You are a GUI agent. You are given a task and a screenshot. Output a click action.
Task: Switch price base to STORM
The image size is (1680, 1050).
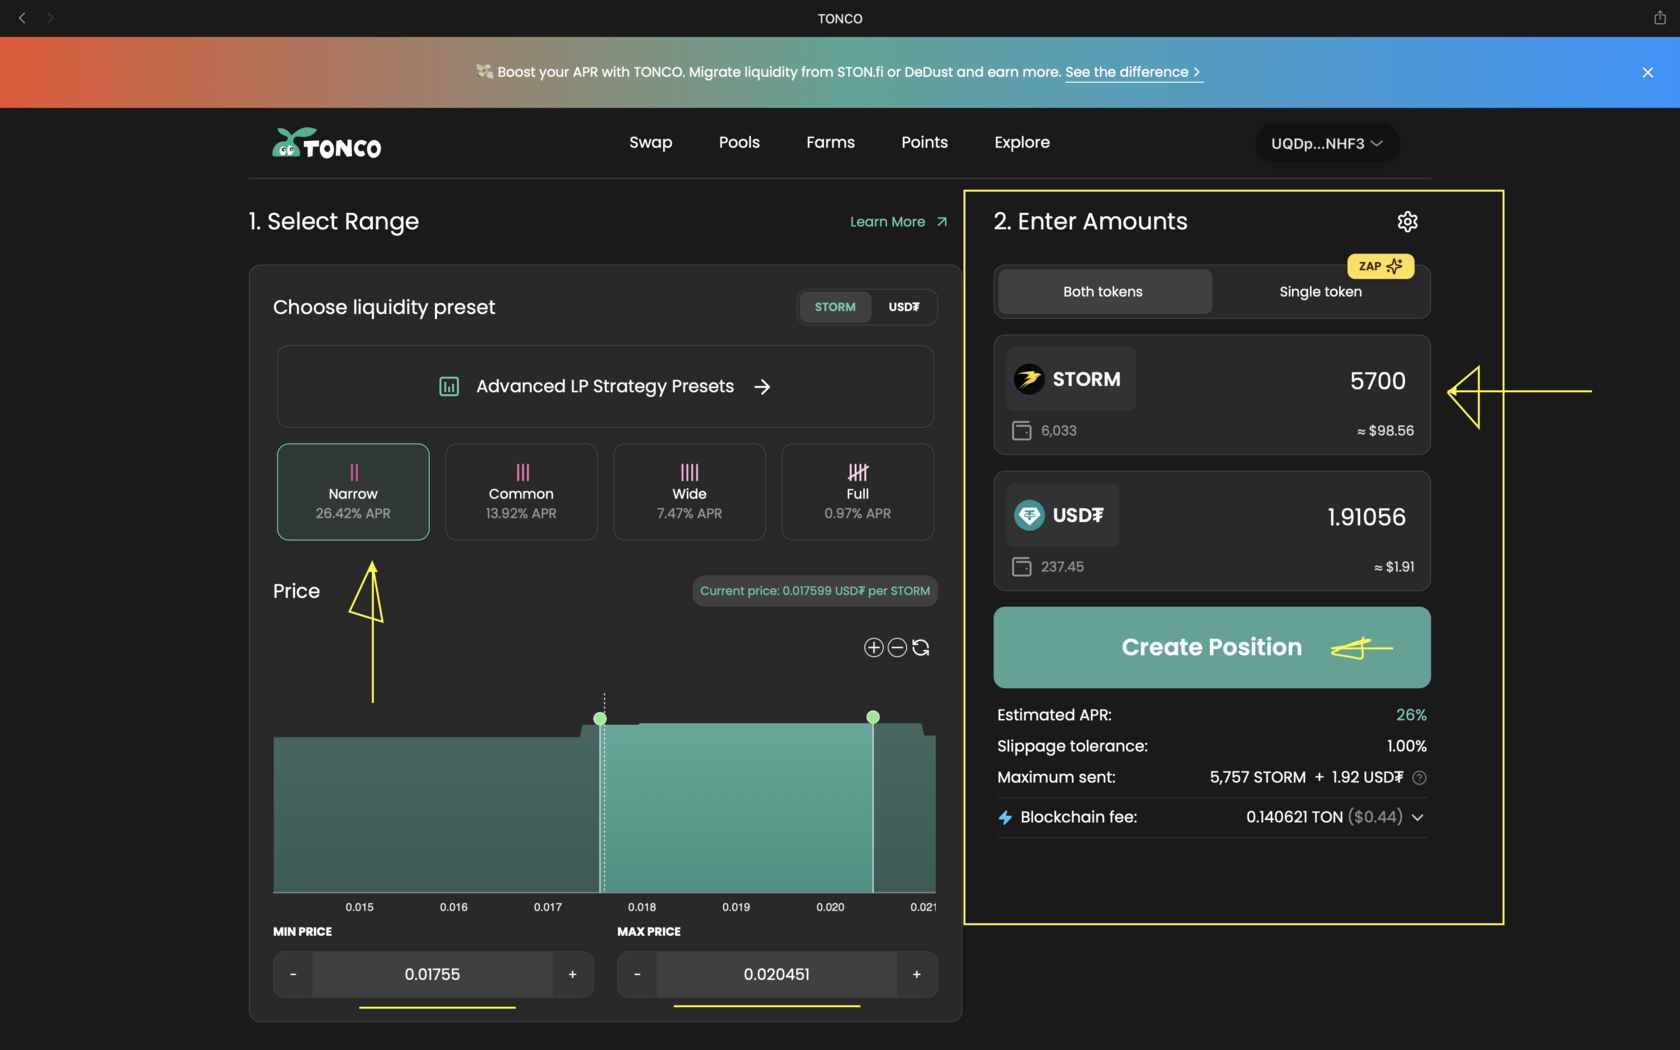pos(835,307)
